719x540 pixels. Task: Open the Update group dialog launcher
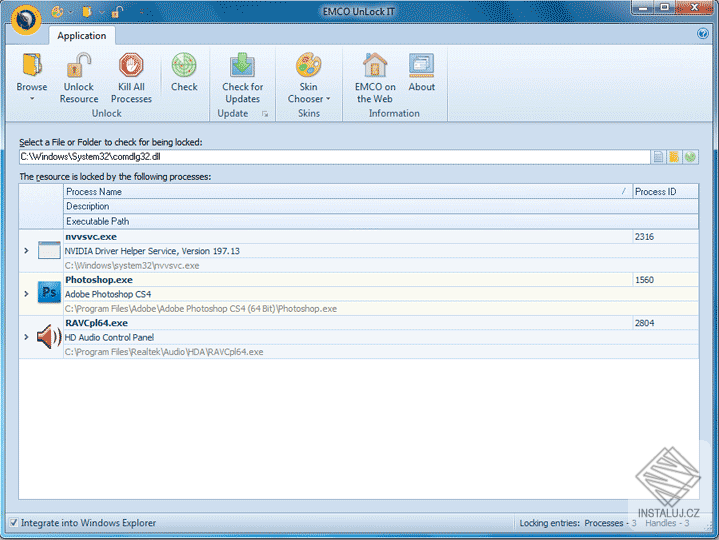[265, 114]
